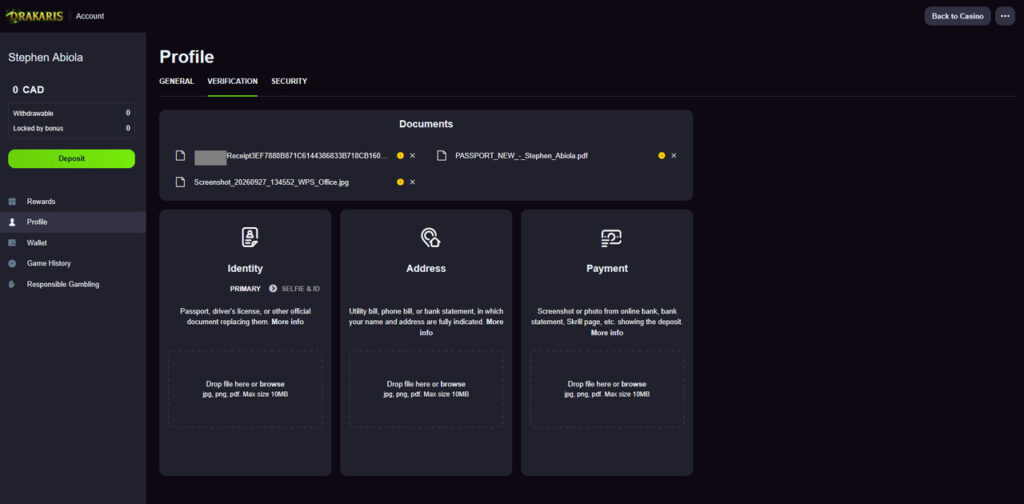Browse for file in Payment drop zone
This screenshot has height=504, width=1024.
[633, 384]
